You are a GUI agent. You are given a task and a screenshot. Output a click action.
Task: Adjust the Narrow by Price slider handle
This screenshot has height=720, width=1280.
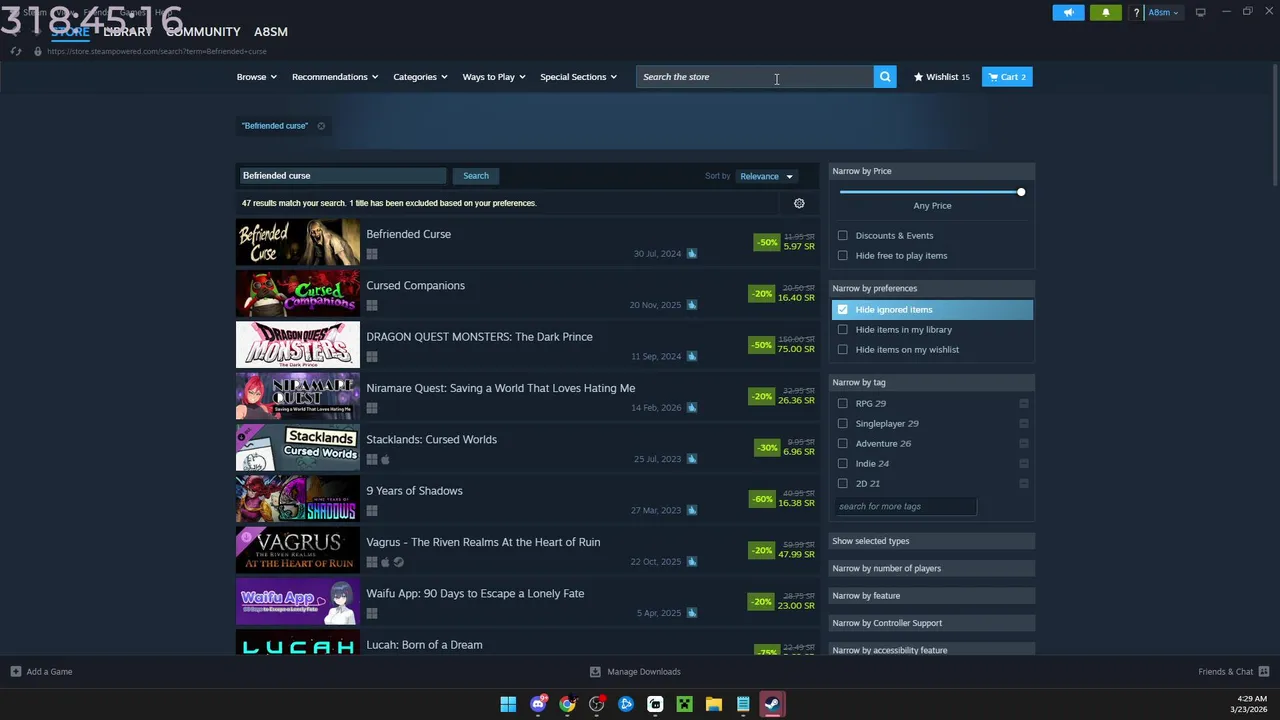coord(1021,192)
